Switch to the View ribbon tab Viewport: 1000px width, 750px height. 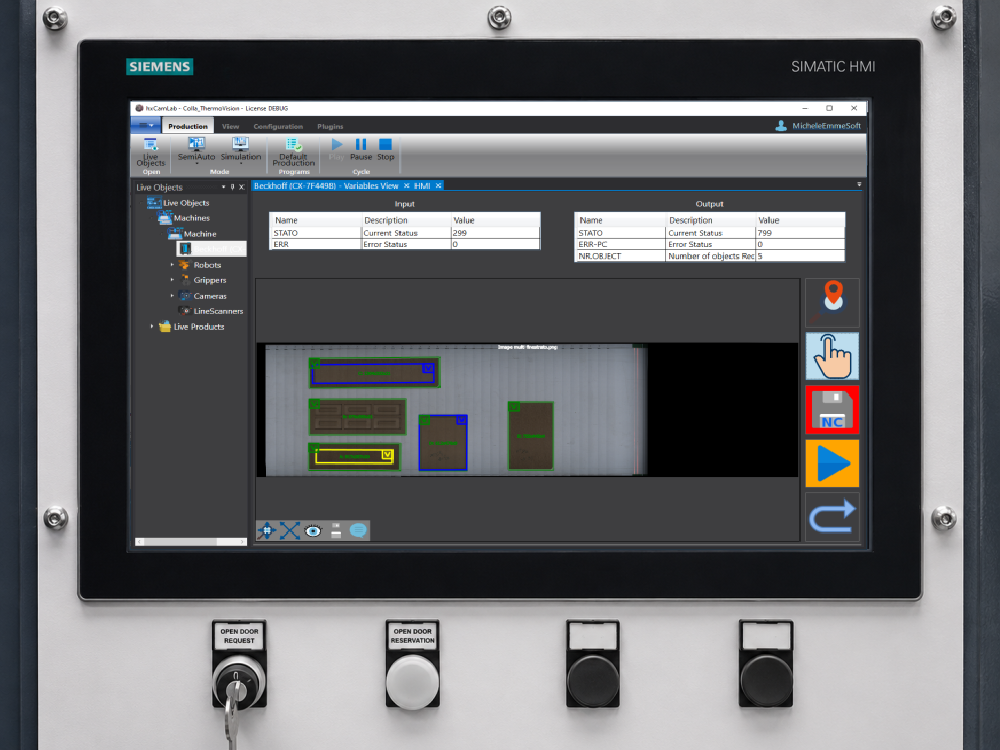pyautogui.click(x=230, y=126)
